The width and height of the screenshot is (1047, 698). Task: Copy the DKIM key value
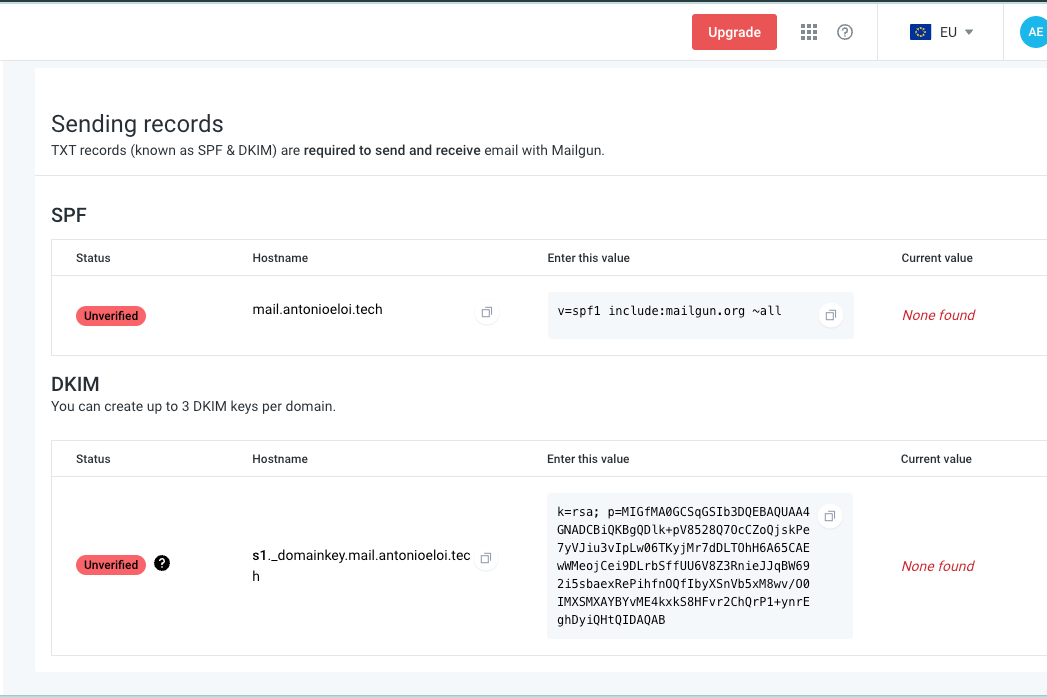pyautogui.click(x=828, y=516)
